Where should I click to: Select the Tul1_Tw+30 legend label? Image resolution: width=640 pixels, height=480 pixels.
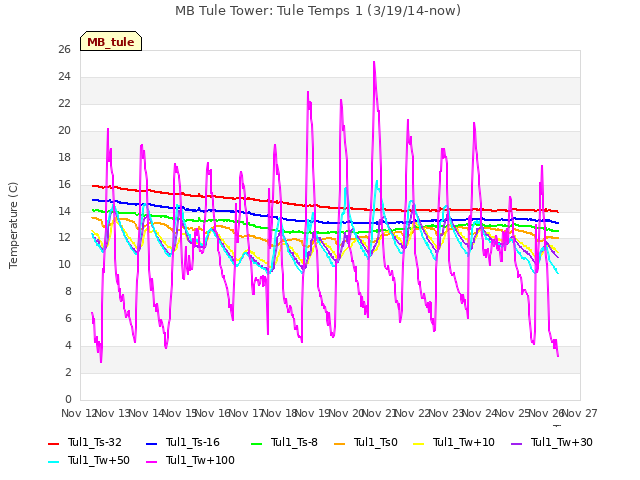coord(562,442)
